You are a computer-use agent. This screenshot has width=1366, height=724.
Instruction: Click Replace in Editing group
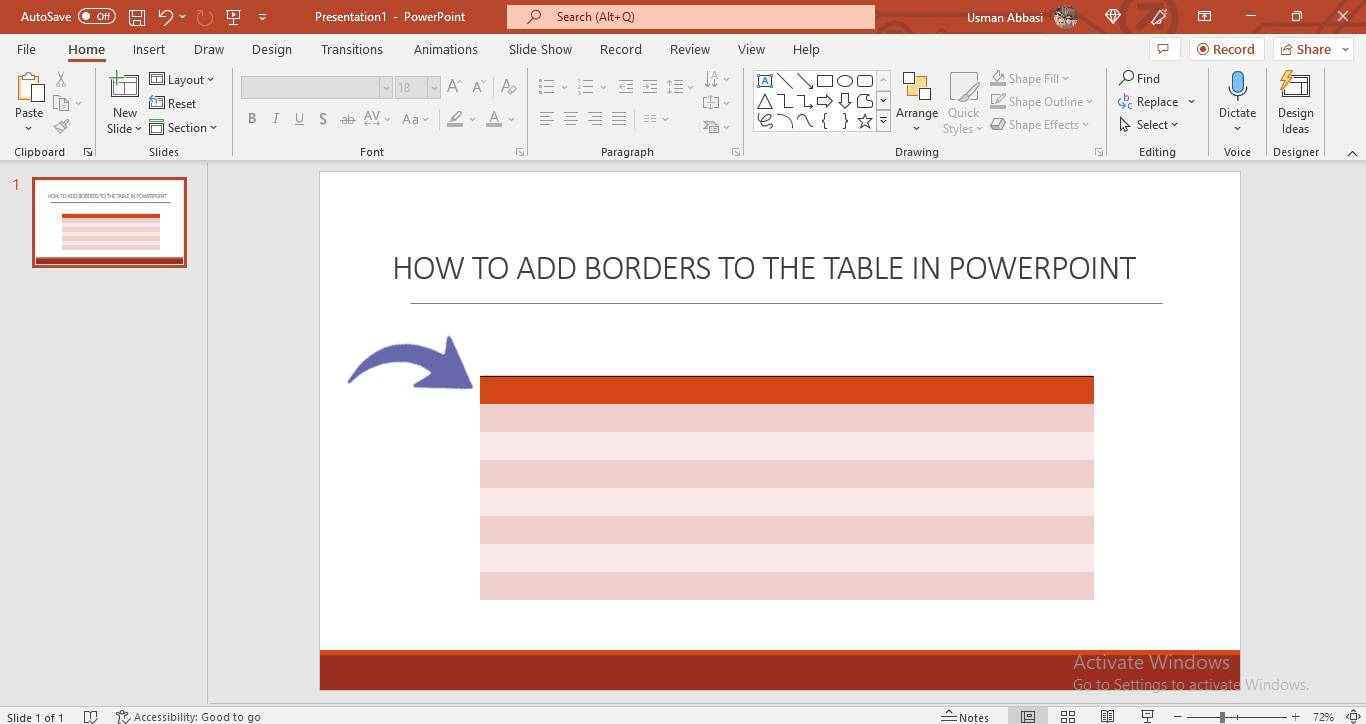click(x=1157, y=101)
